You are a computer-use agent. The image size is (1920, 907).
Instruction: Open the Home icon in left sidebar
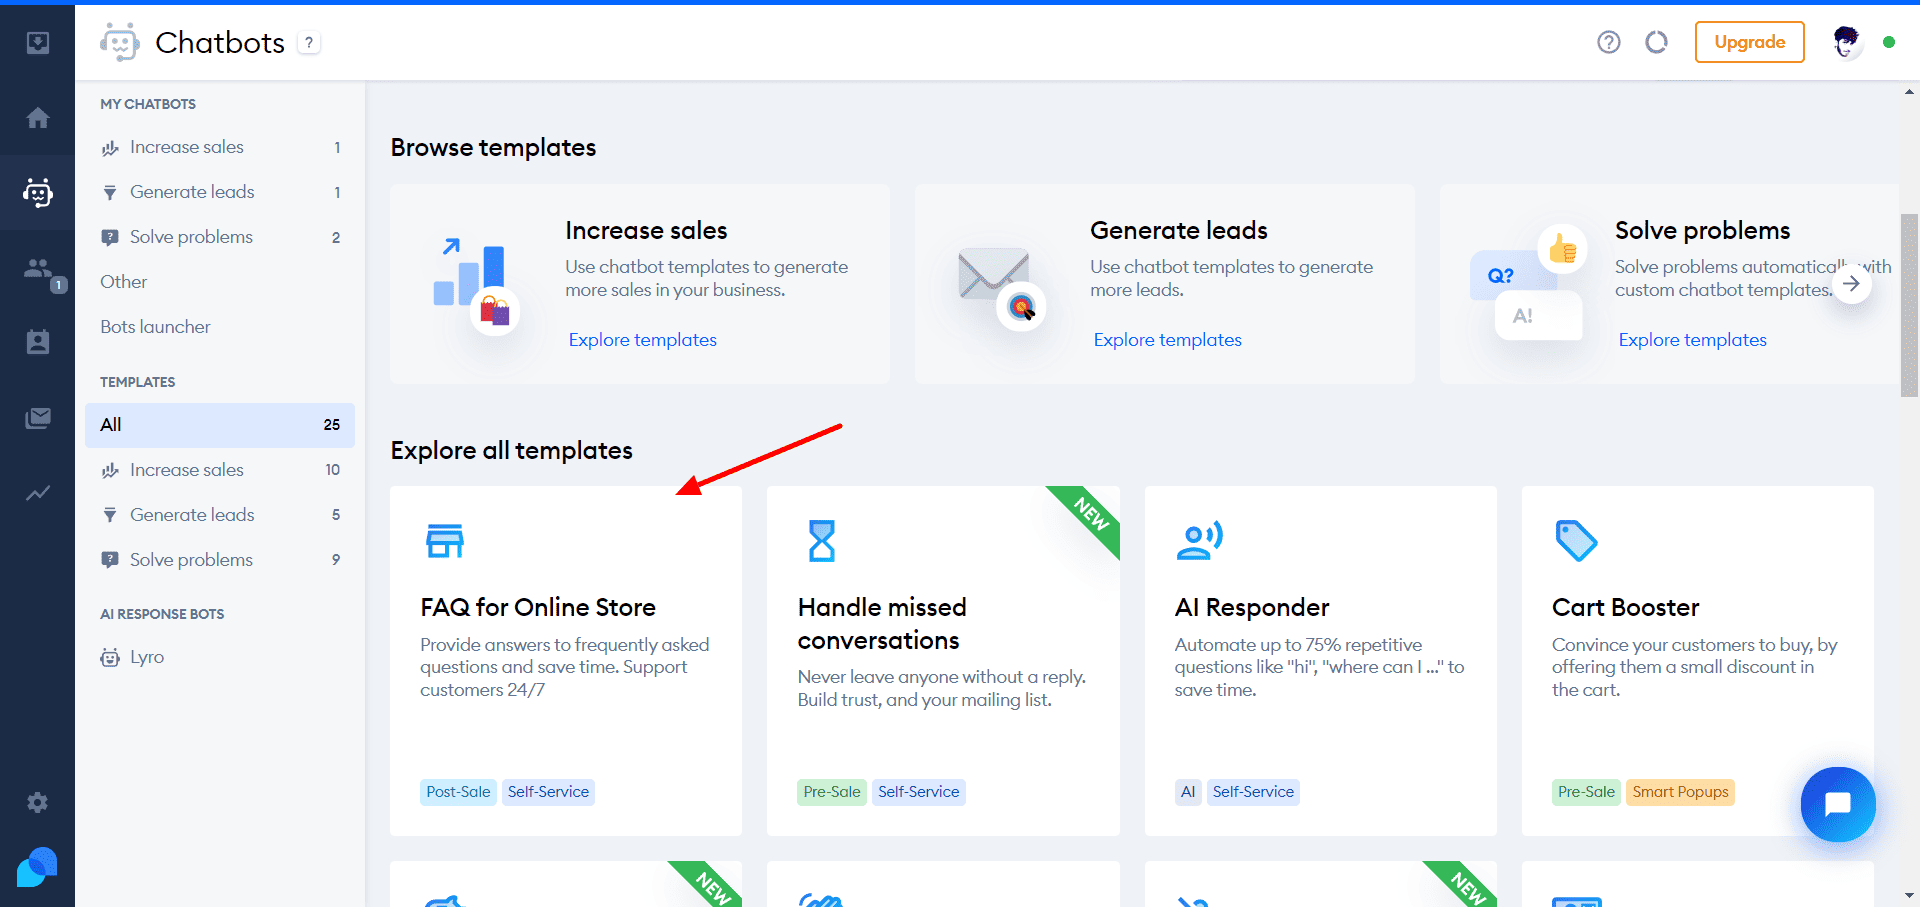tap(38, 118)
